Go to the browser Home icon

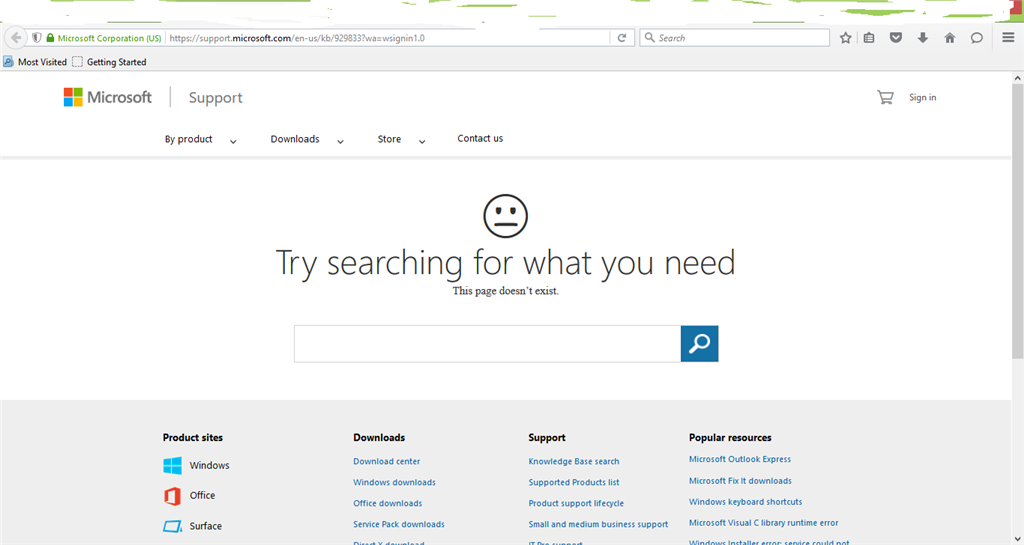(950, 38)
